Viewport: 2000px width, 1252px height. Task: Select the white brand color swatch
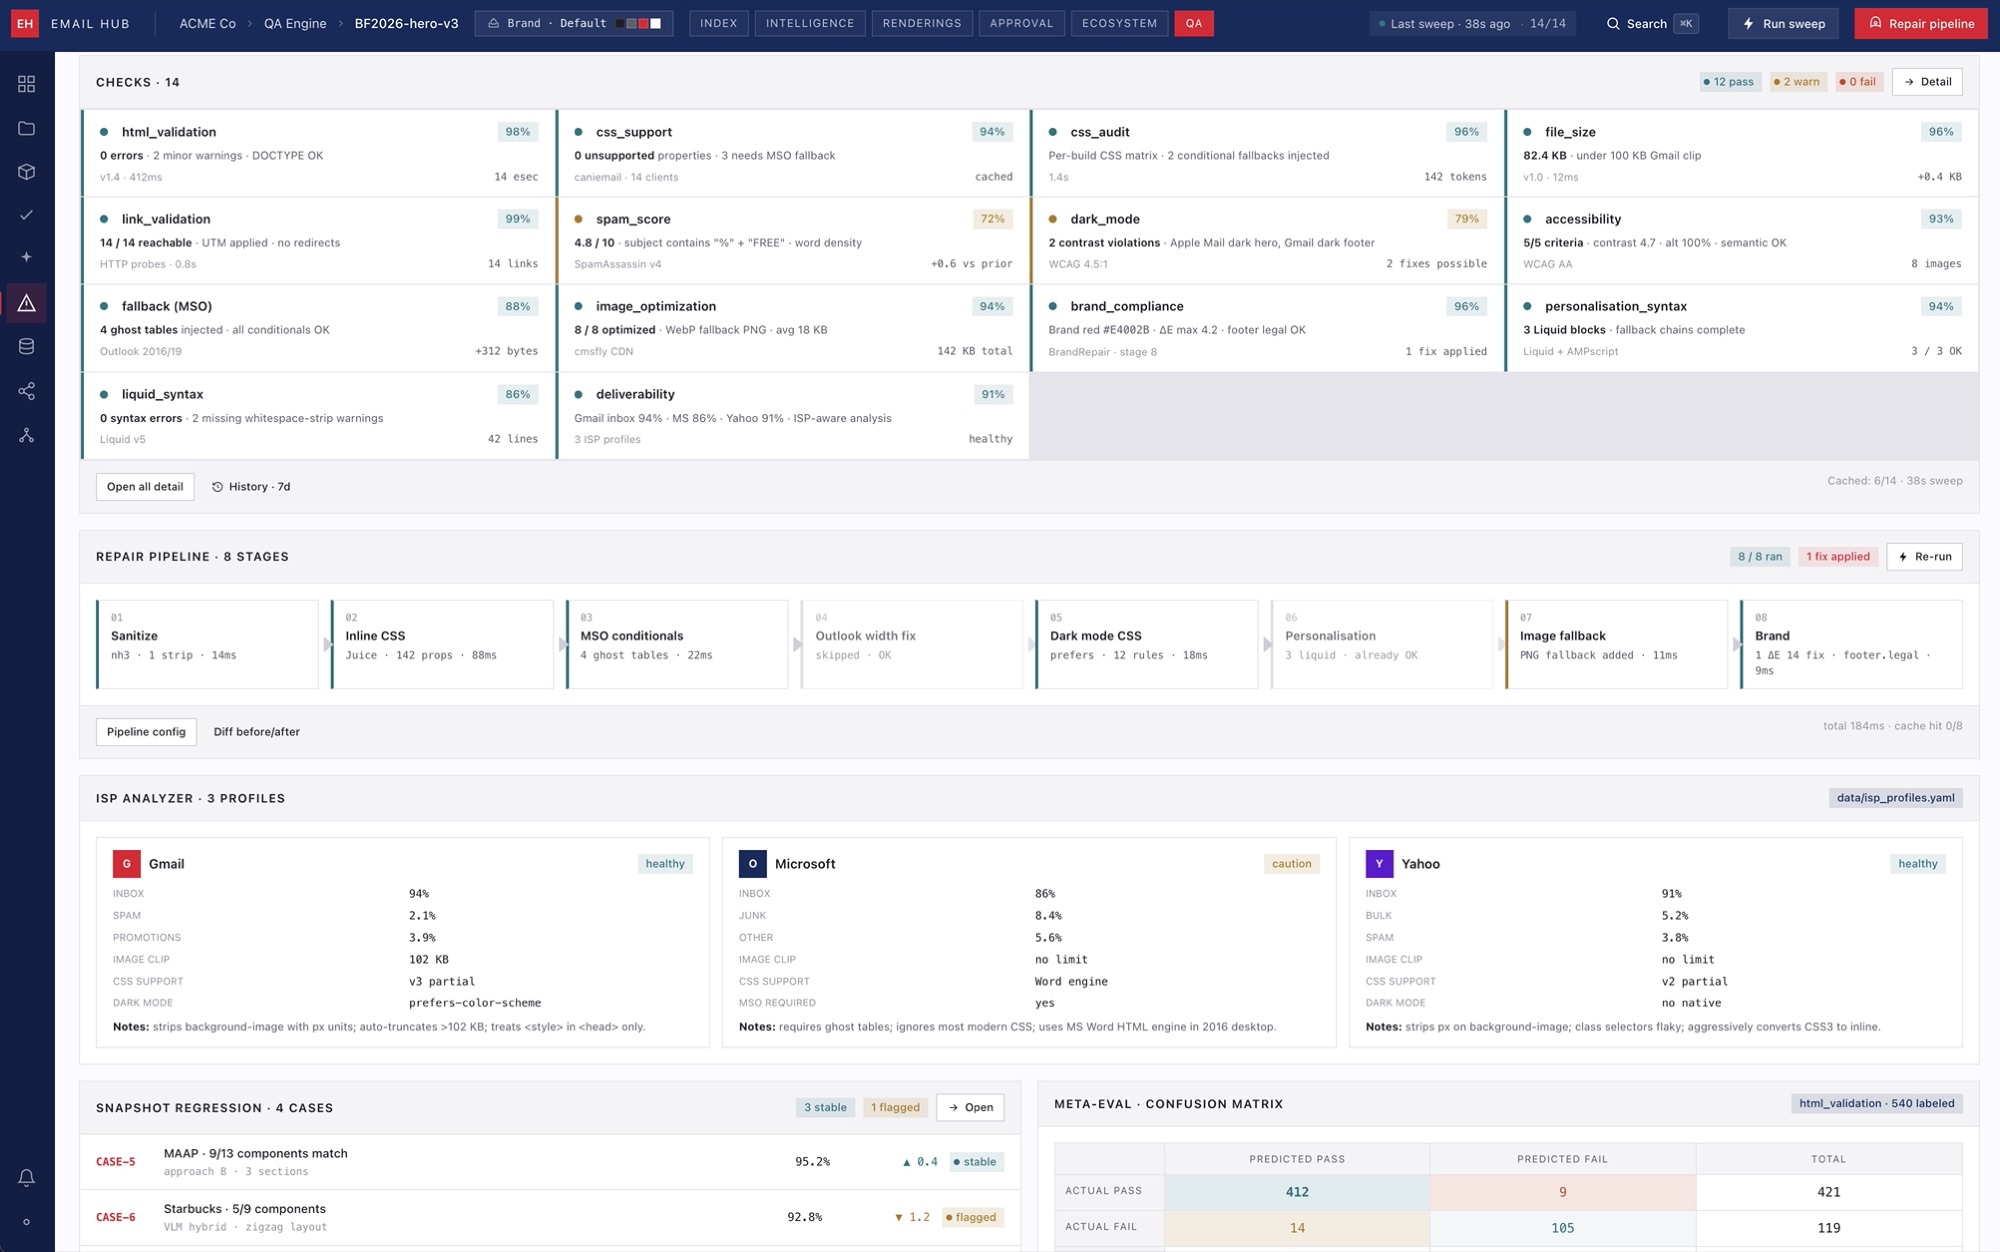coord(656,23)
